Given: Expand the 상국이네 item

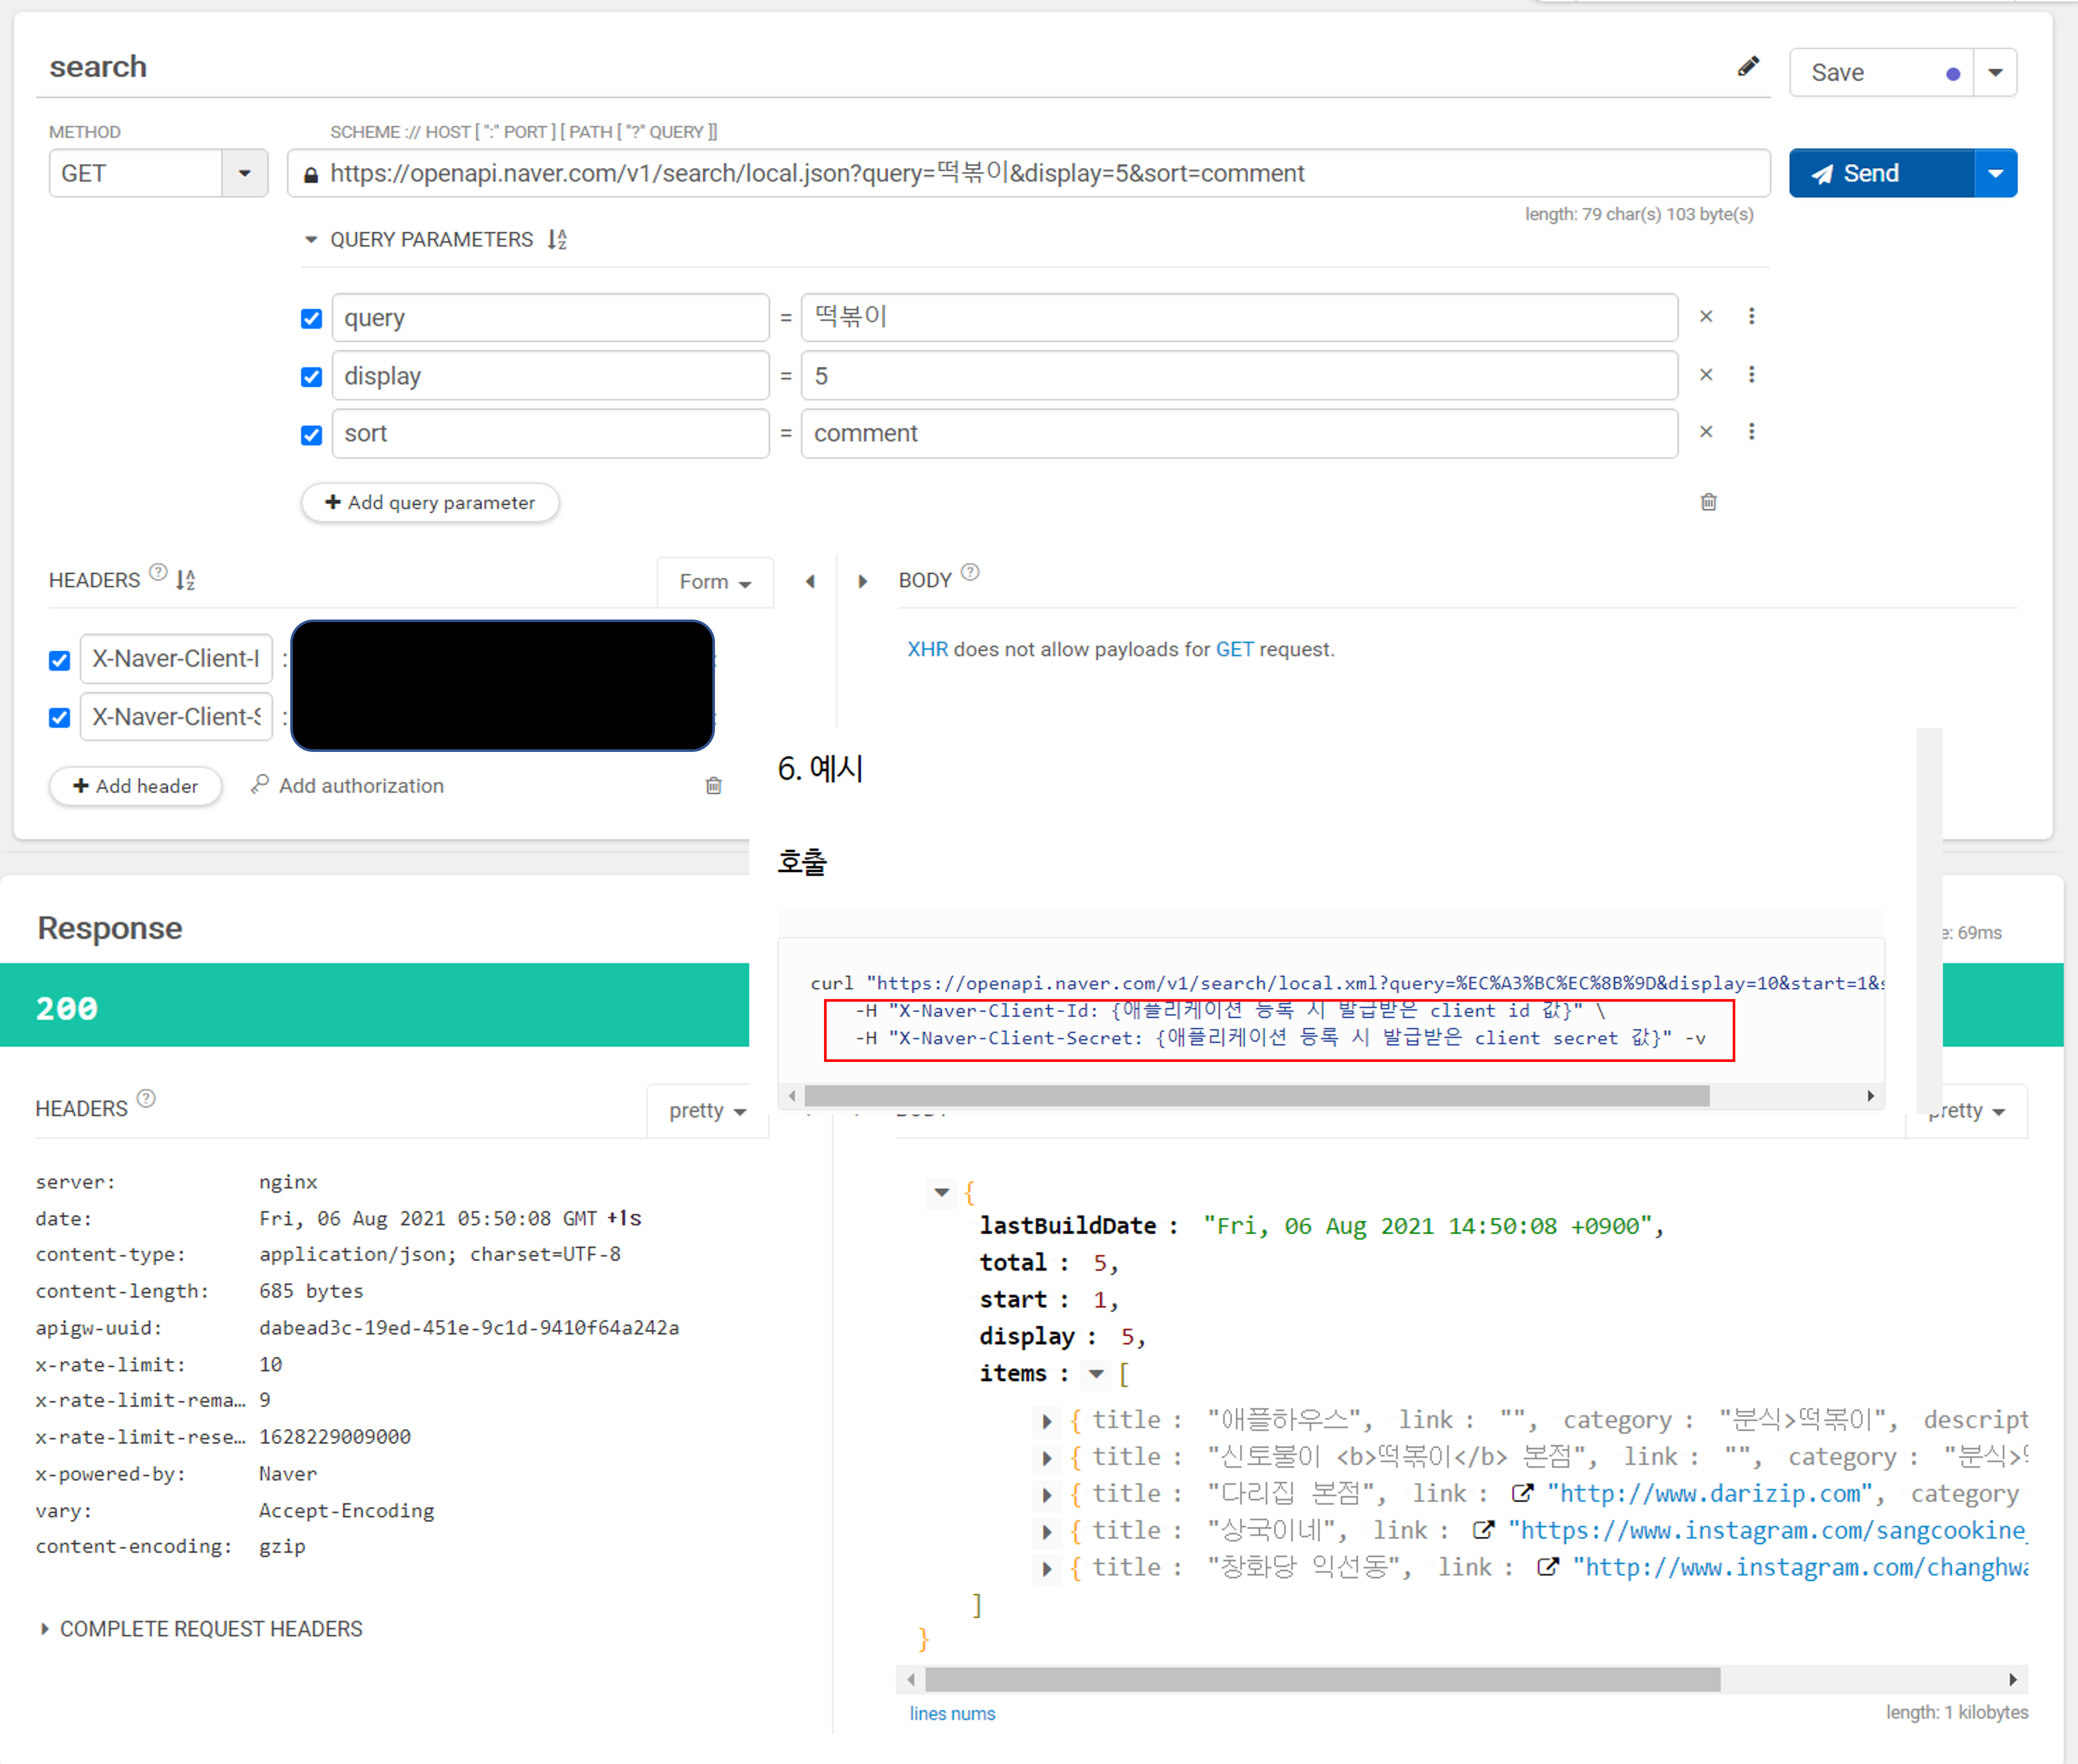Looking at the screenshot, I should pyautogui.click(x=1046, y=1532).
